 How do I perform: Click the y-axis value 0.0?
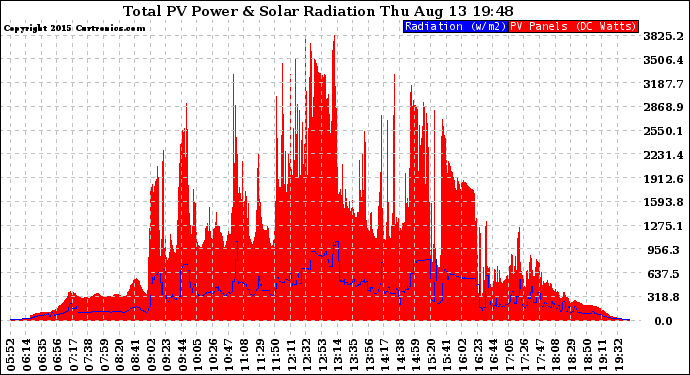click(x=663, y=321)
